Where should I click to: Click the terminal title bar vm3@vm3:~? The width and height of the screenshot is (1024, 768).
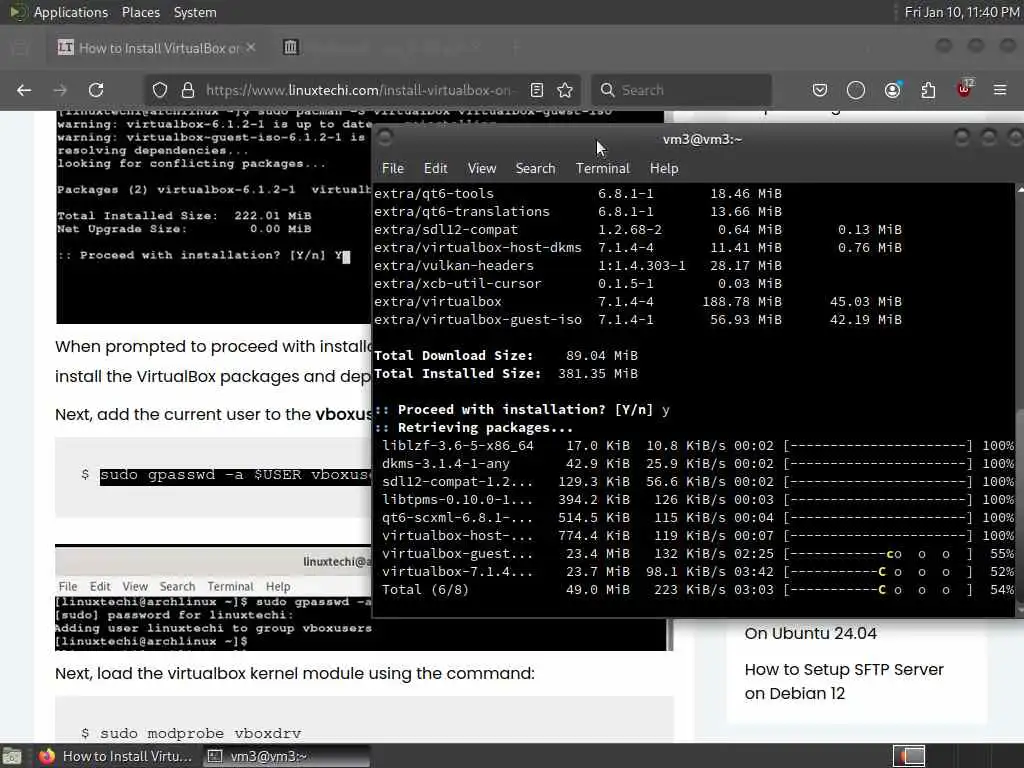[702, 139]
